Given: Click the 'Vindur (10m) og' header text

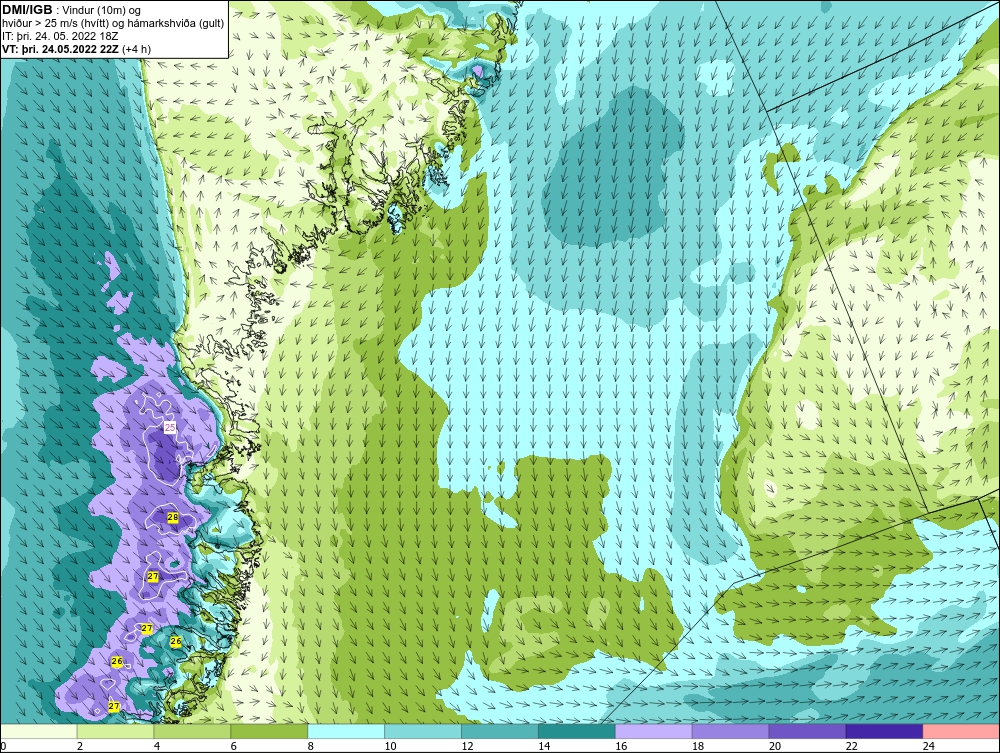Looking at the screenshot, I should (102, 10).
